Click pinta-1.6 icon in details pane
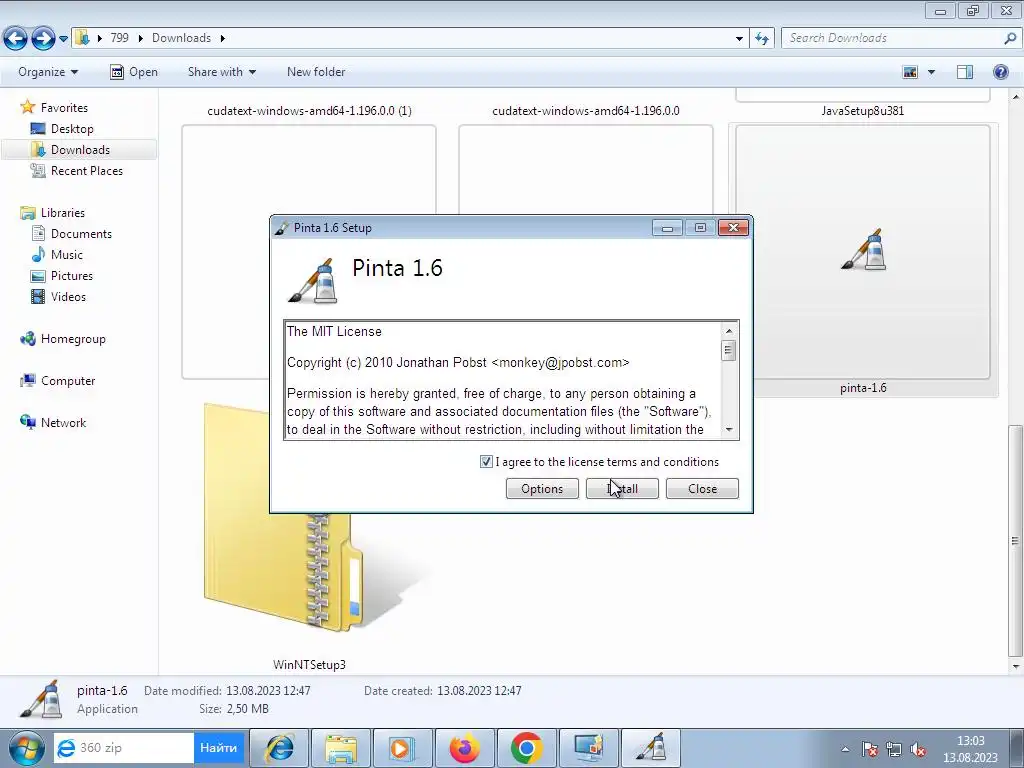This screenshot has width=1024, height=768. pos(40,700)
